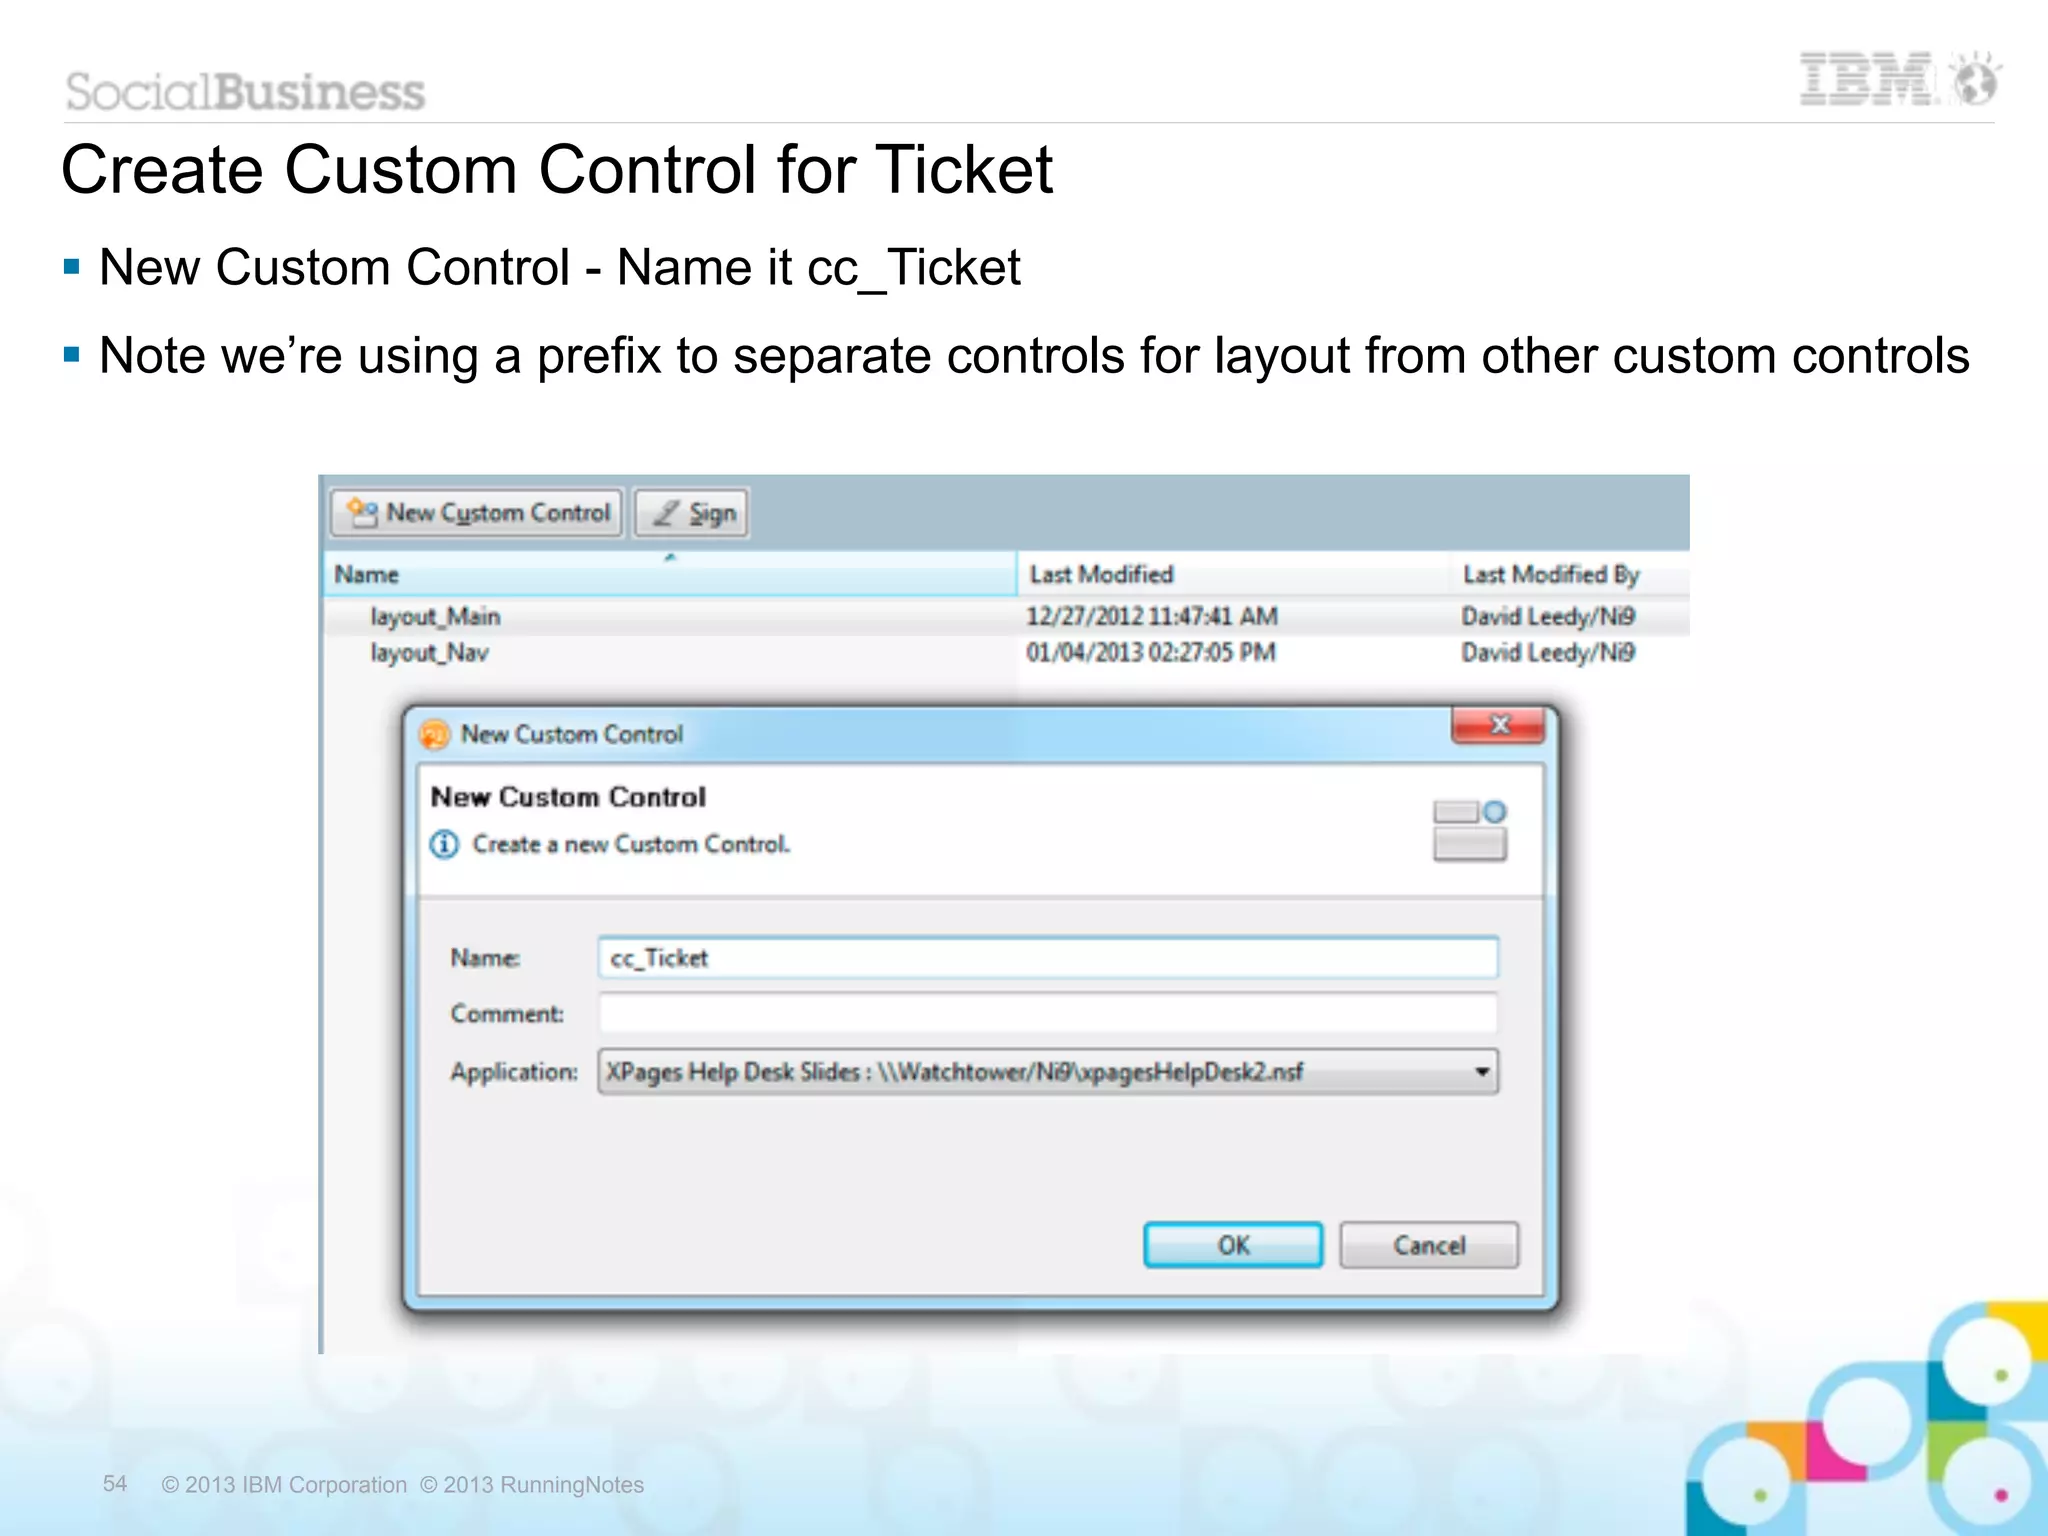The image size is (2048, 1536).
Task: Select the layout_Main custom control row
Action: (1006, 616)
